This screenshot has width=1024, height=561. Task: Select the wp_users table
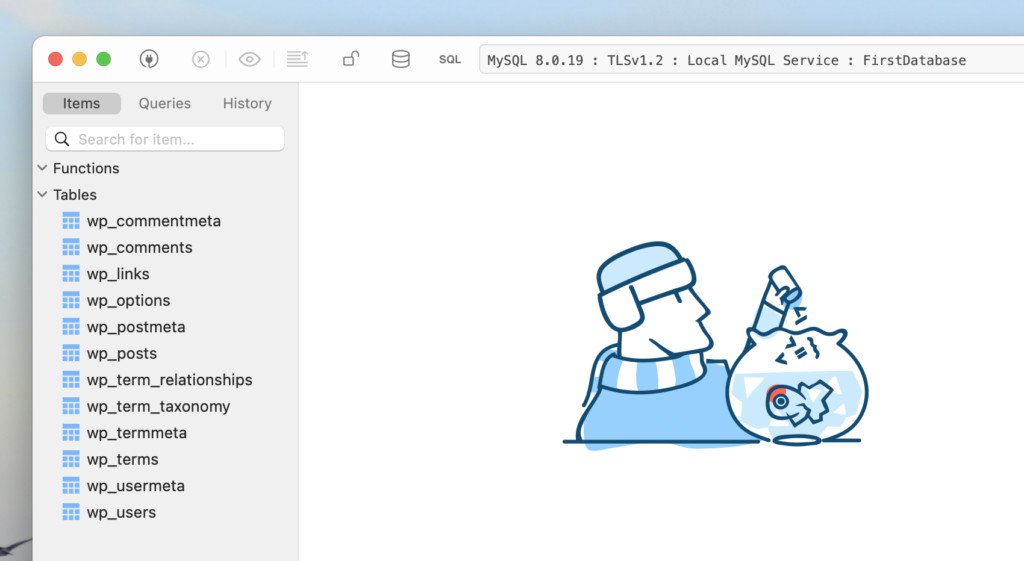click(x=121, y=512)
